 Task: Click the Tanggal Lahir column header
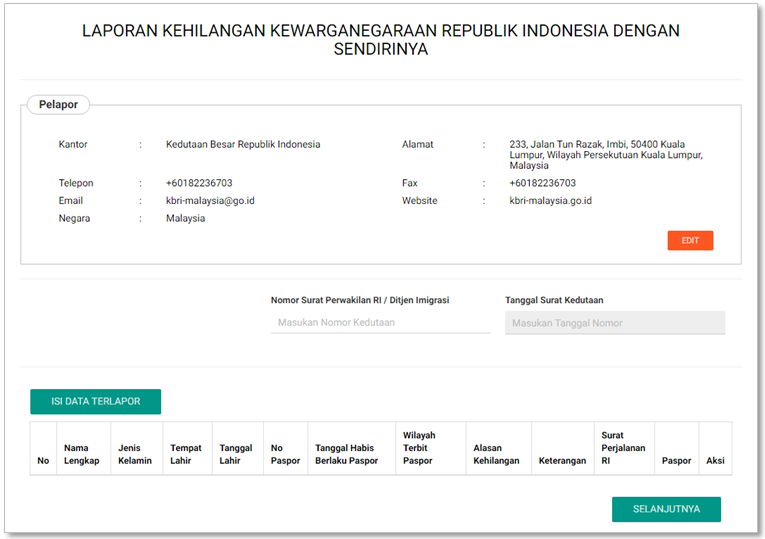(236, 454)
